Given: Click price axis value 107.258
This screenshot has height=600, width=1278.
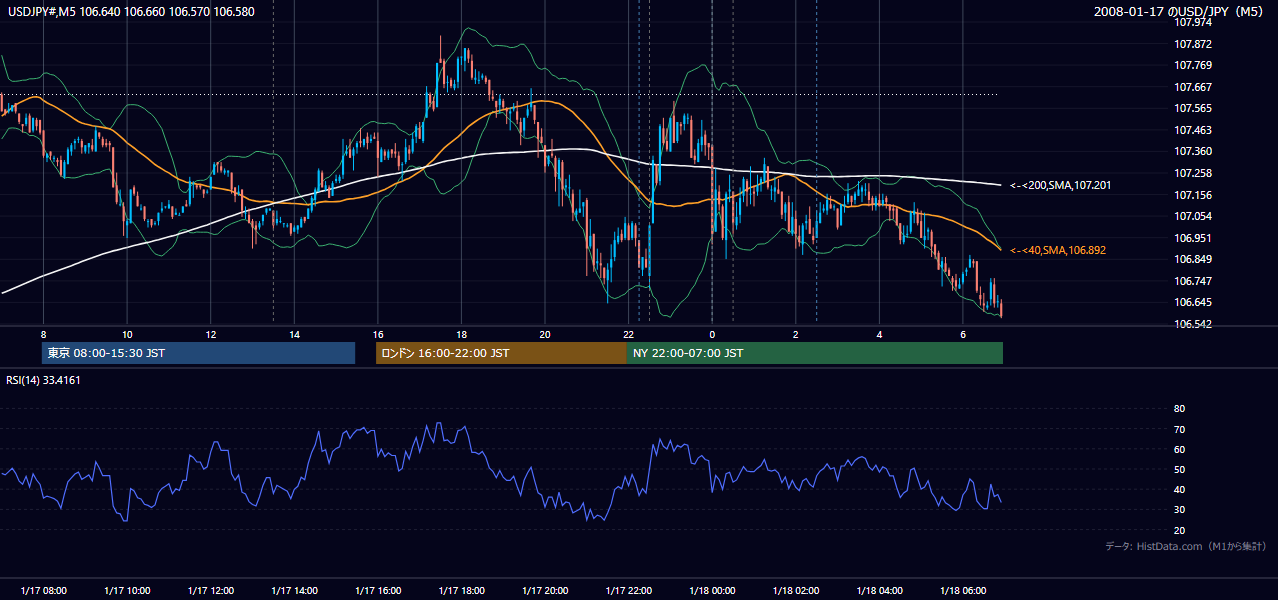Looking at the screenshot, I should [1194, 173].
